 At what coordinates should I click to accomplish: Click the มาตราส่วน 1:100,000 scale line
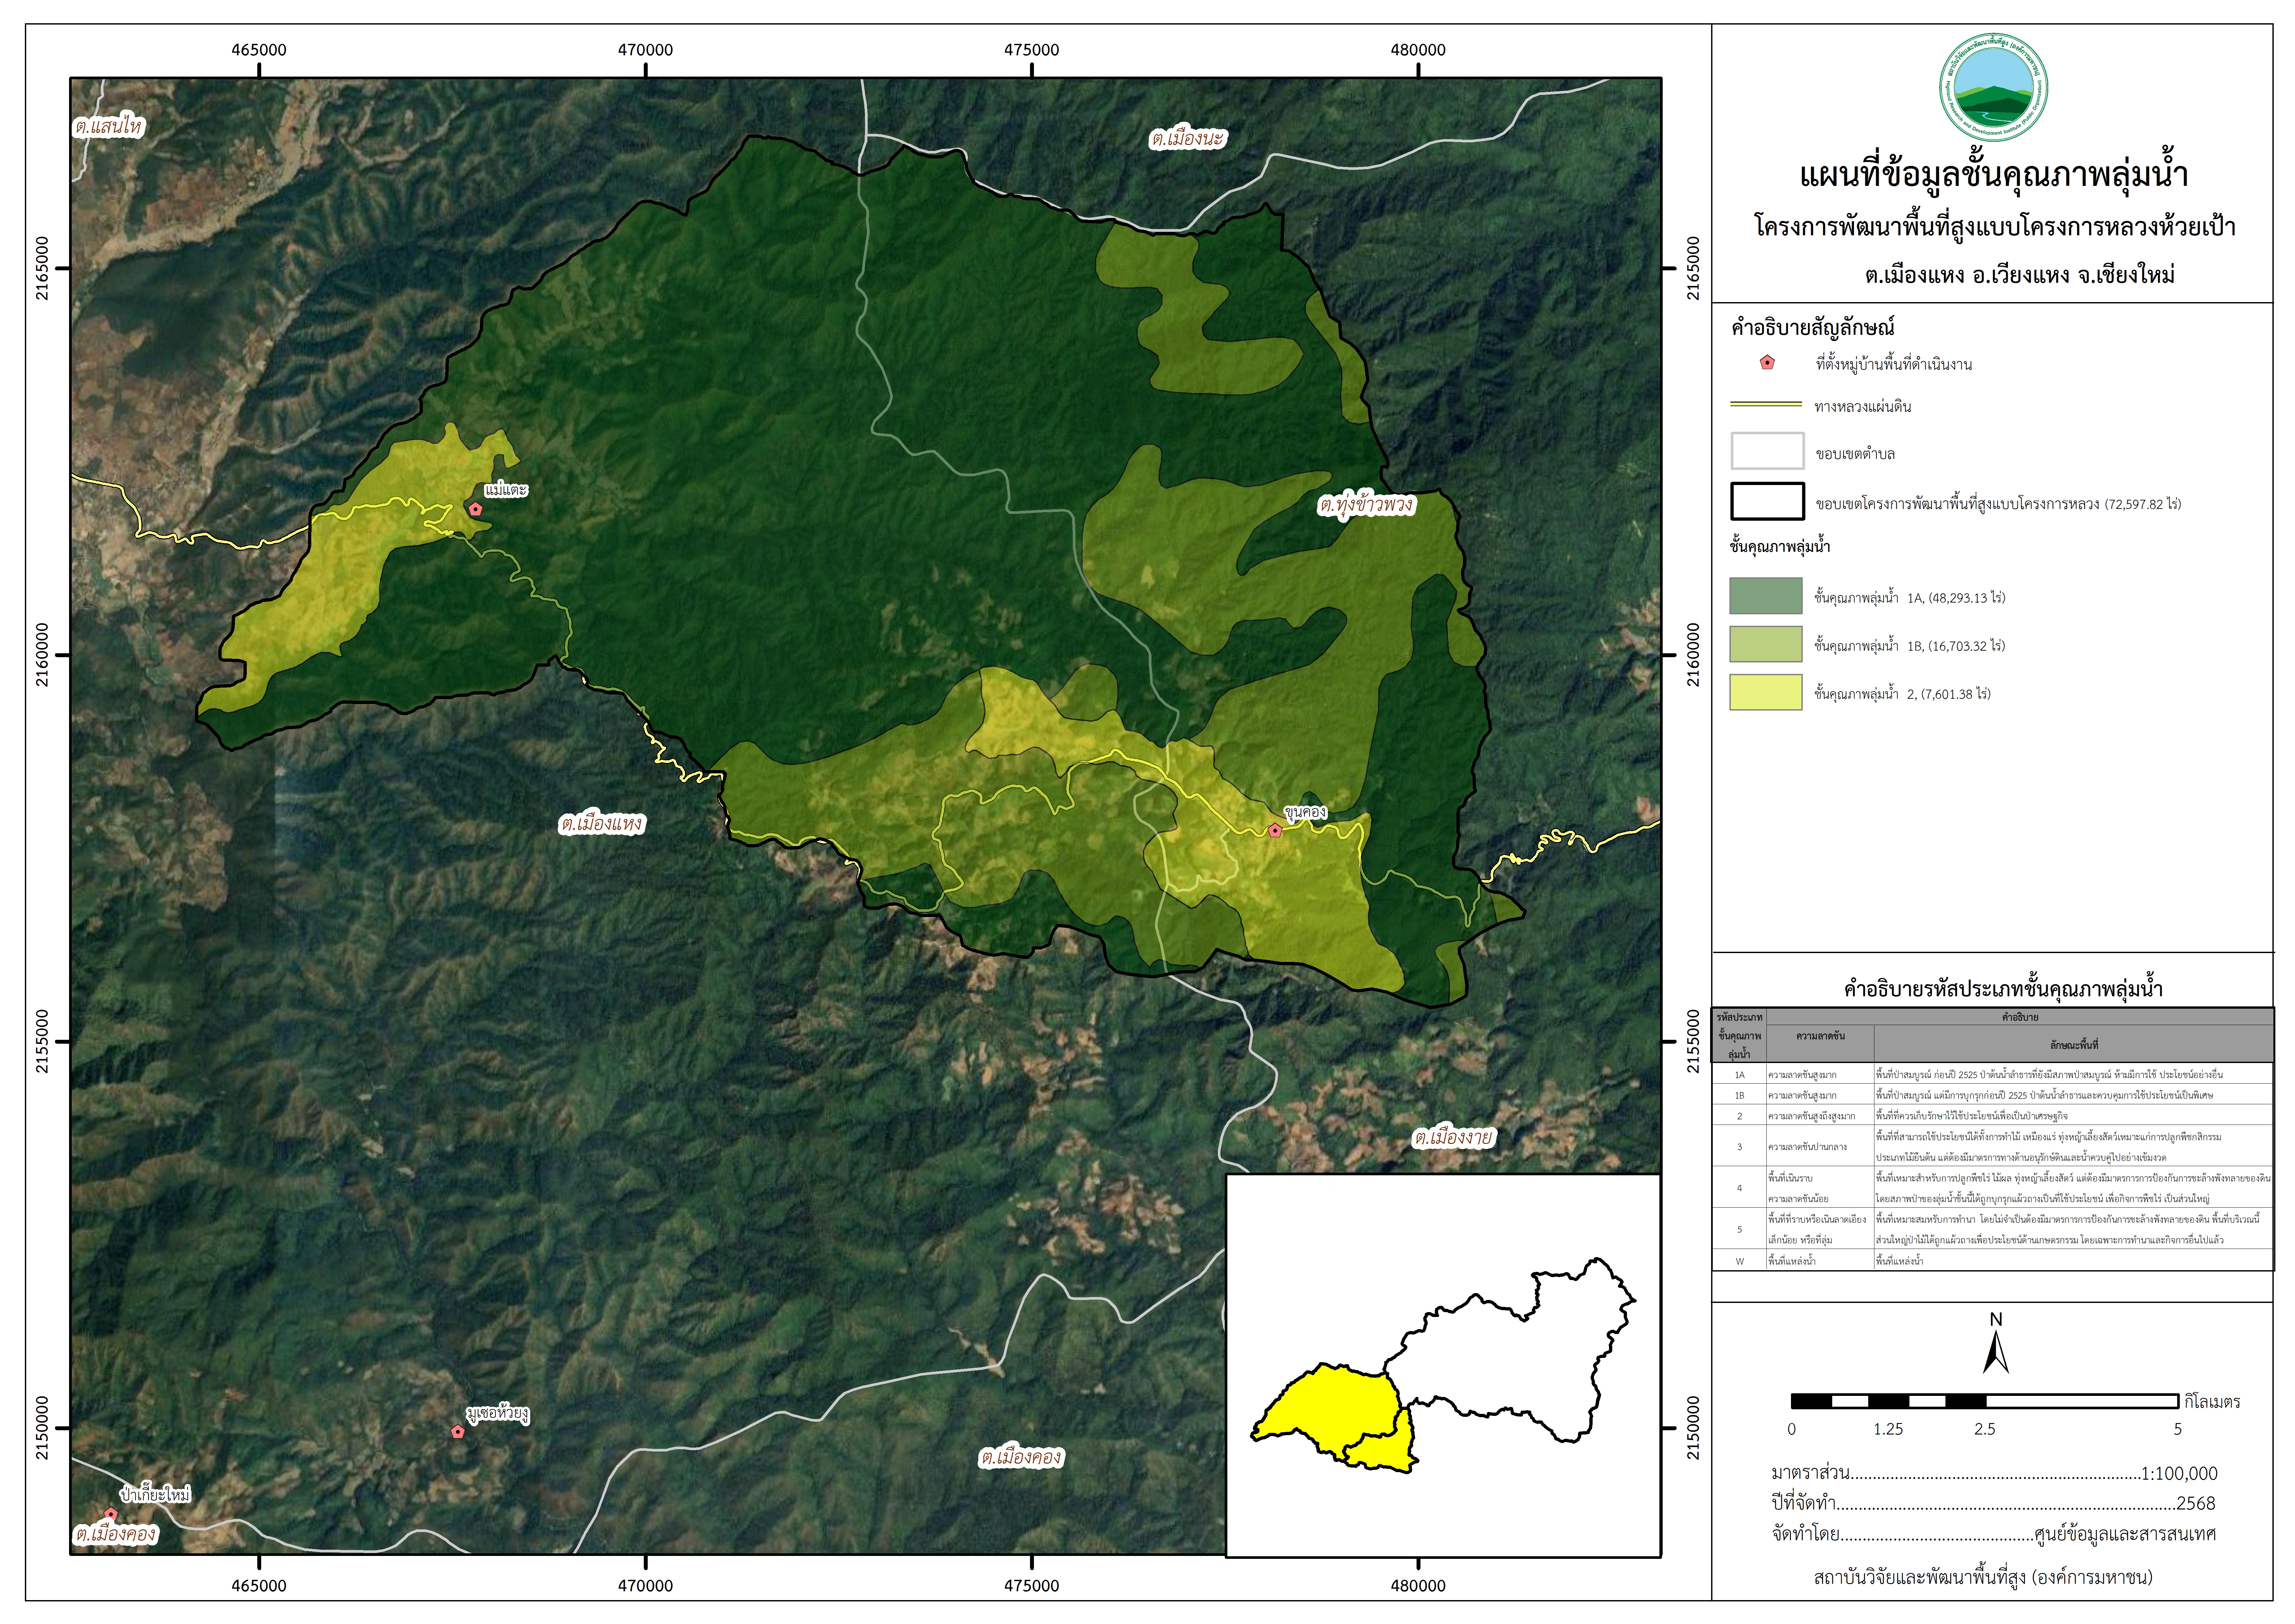[1994, 1473]
